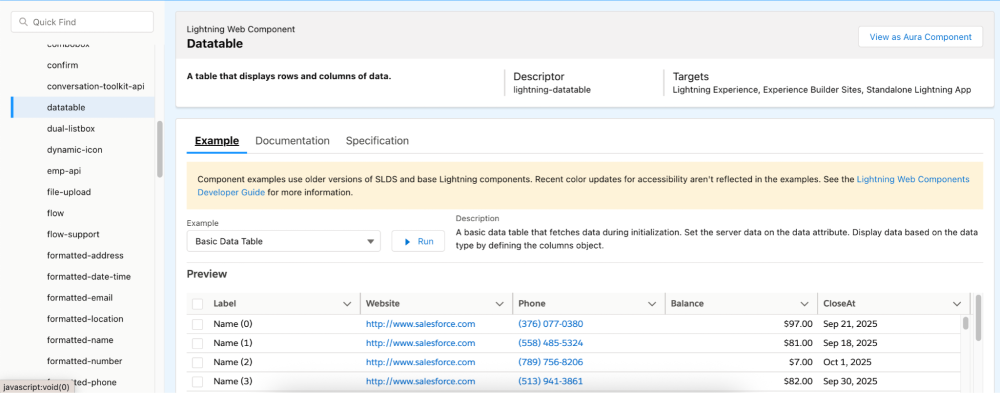The height and width of the screenshot is (393, 1000).
Task: Open the CloseAt column header menu chevron
Action: (957, 304)
